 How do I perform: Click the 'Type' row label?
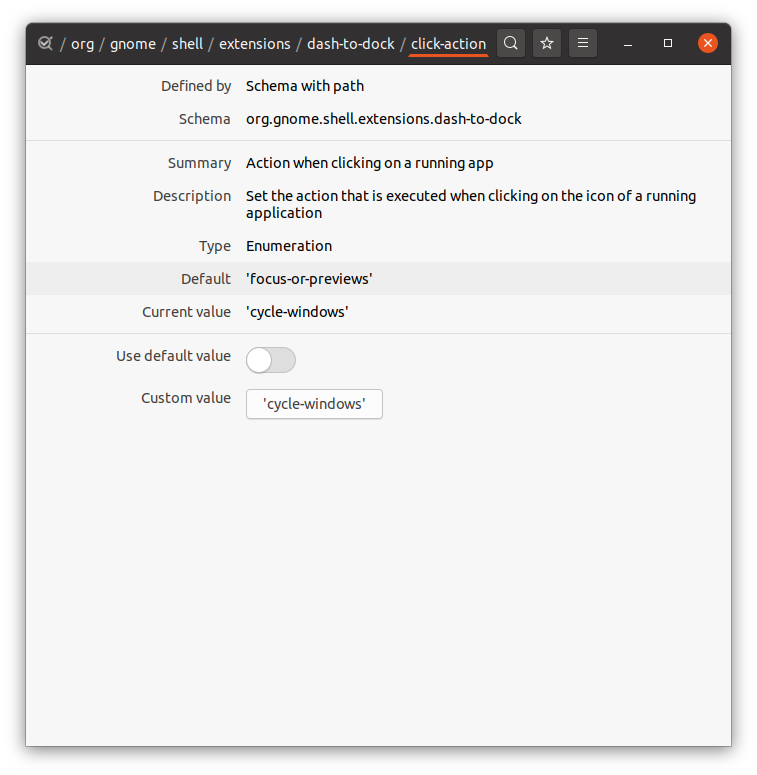tap(215, 246)
